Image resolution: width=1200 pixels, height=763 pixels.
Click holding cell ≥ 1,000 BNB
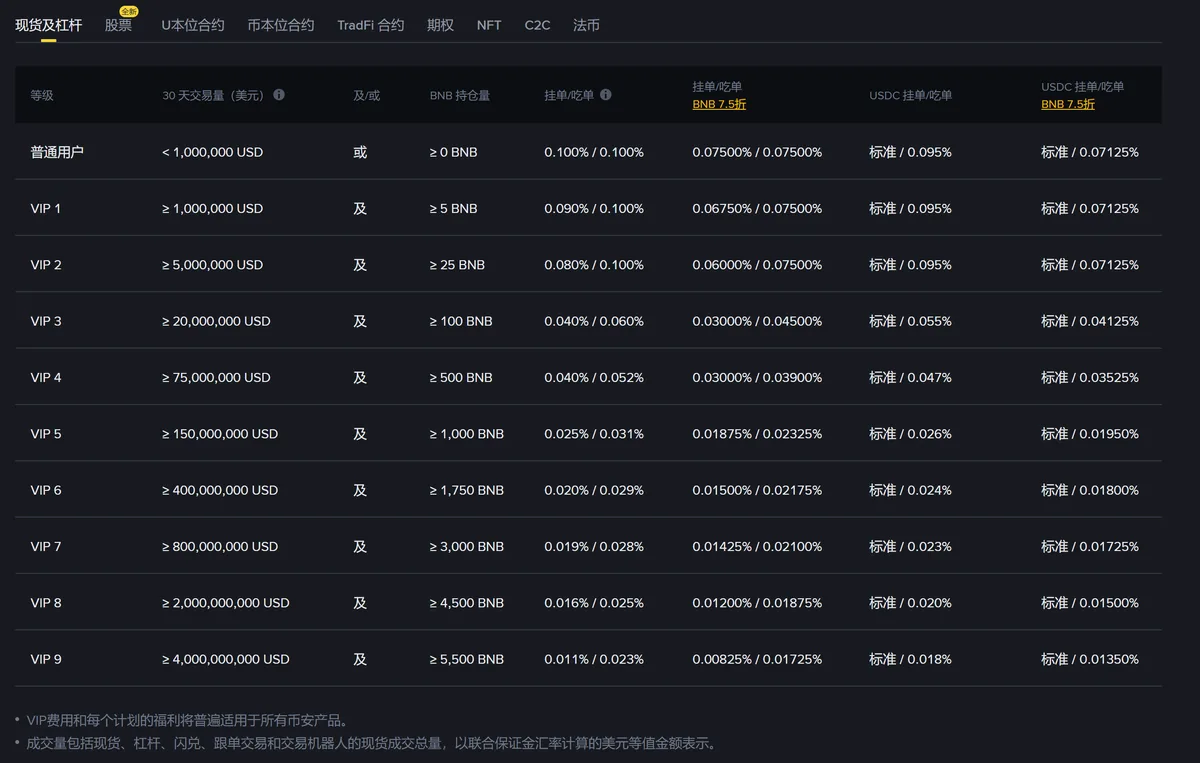coord(466,434)
